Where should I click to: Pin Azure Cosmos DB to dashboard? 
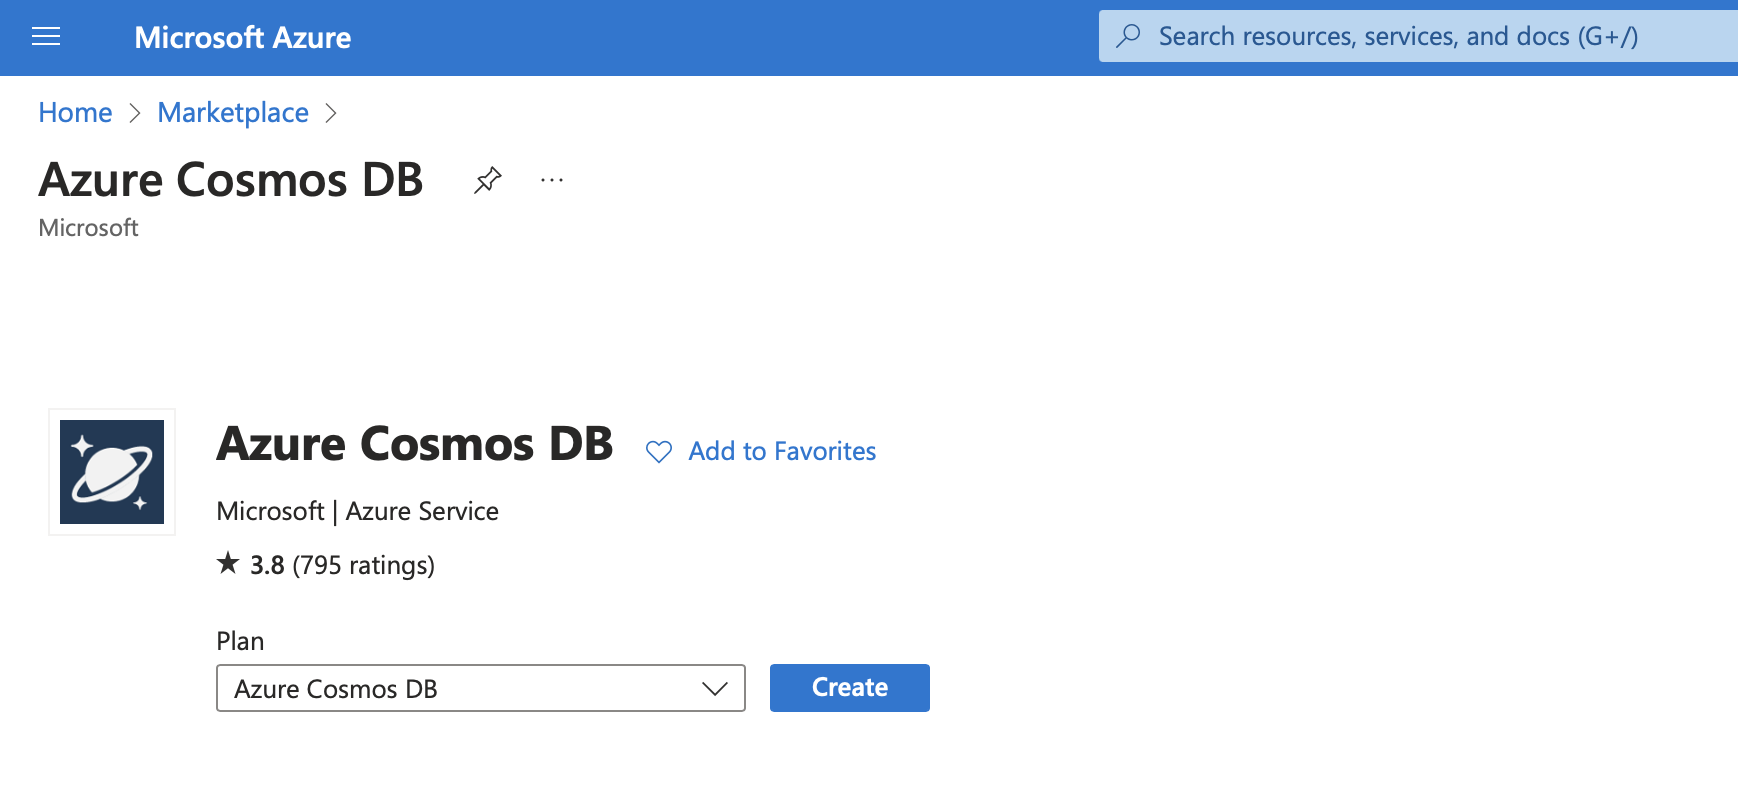pyautogui.click(x=487, y=180)
